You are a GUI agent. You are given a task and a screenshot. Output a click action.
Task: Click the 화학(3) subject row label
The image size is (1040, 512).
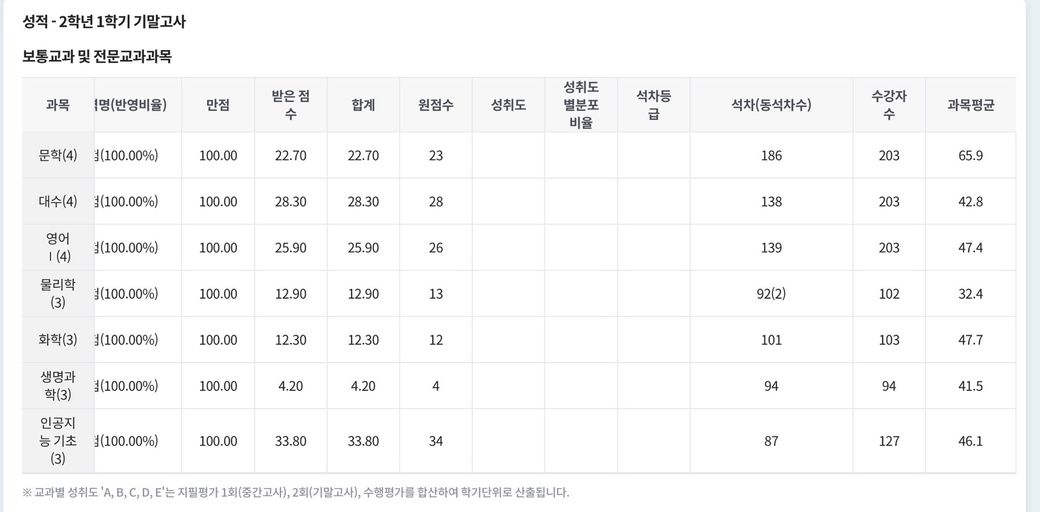coord(58,340)
